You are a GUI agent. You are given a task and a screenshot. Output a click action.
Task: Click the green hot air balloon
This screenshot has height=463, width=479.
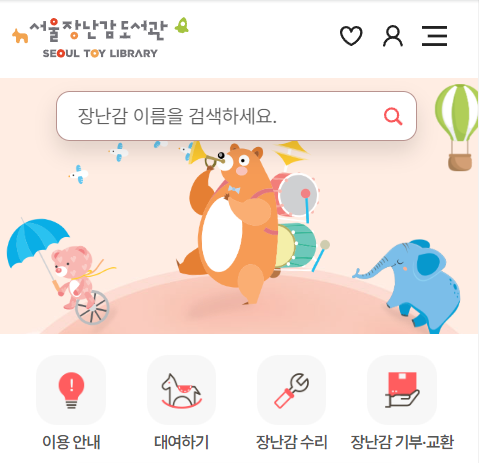(457, 127)
